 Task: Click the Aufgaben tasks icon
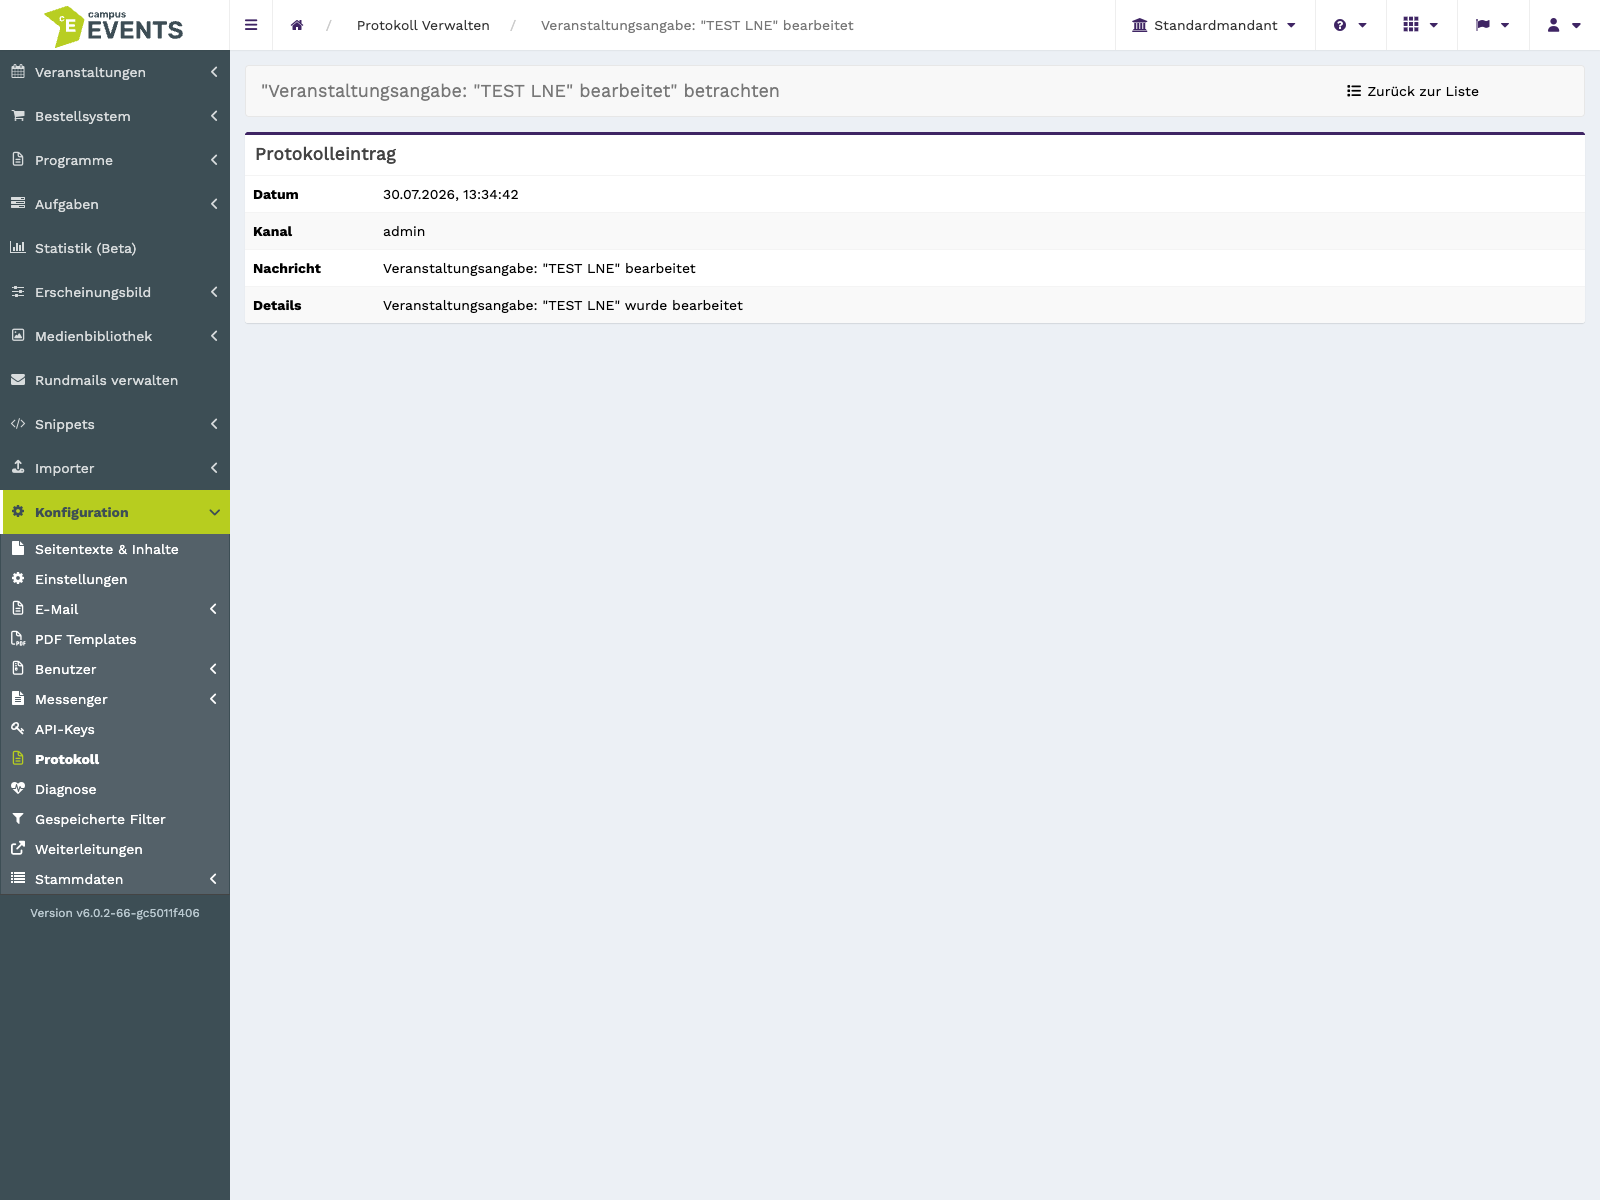pyautogui.click(x=18, y=203)
